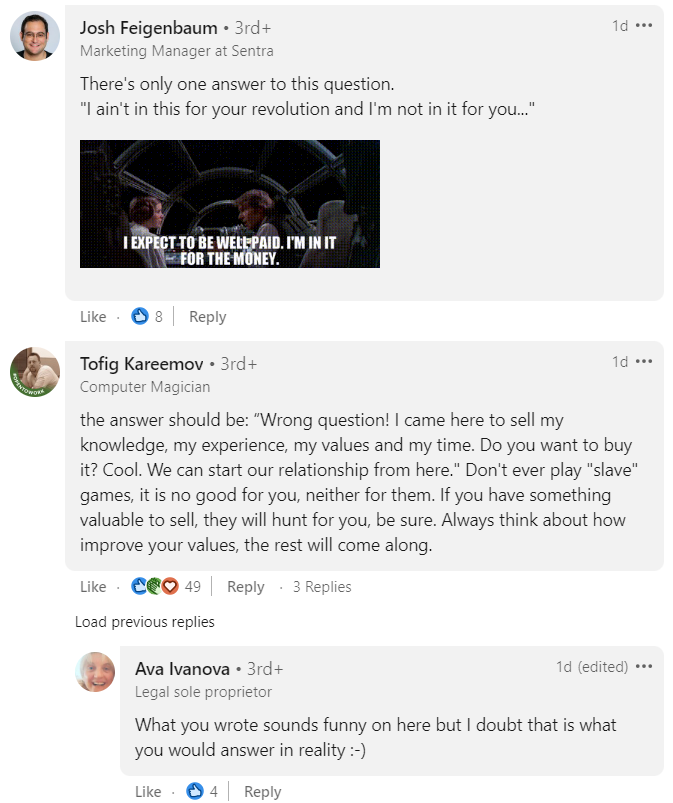
Task: Like Josh Feigenbaum's comment
Action: 93,317
